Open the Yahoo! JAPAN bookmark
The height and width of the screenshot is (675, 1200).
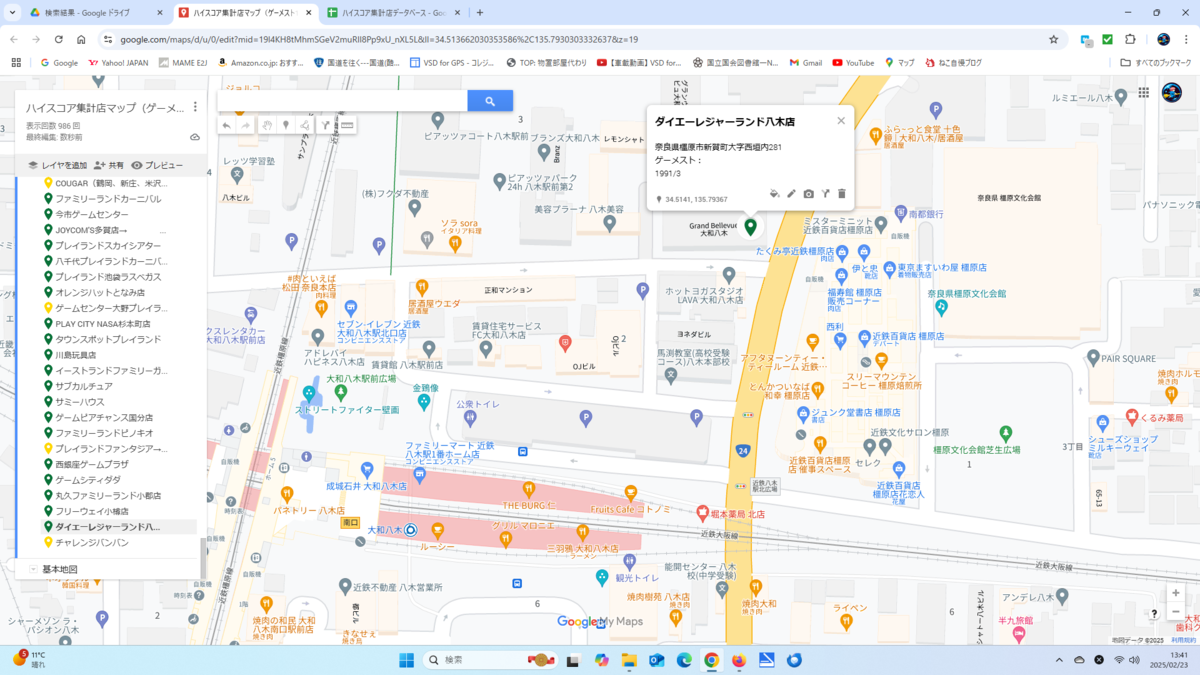coord(118,62)
